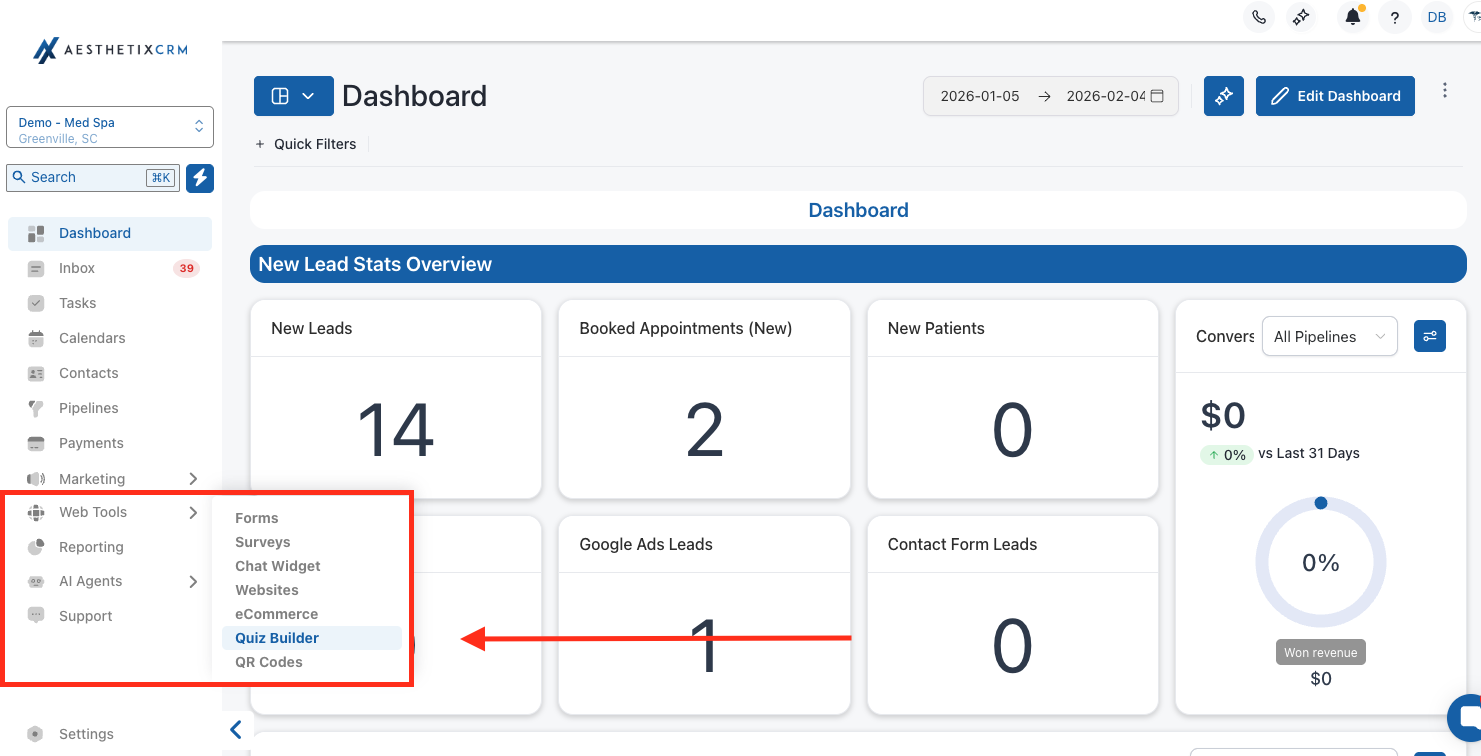
Task: Click the Booked Appointments (New) count 2
Action: coord(705,430)
